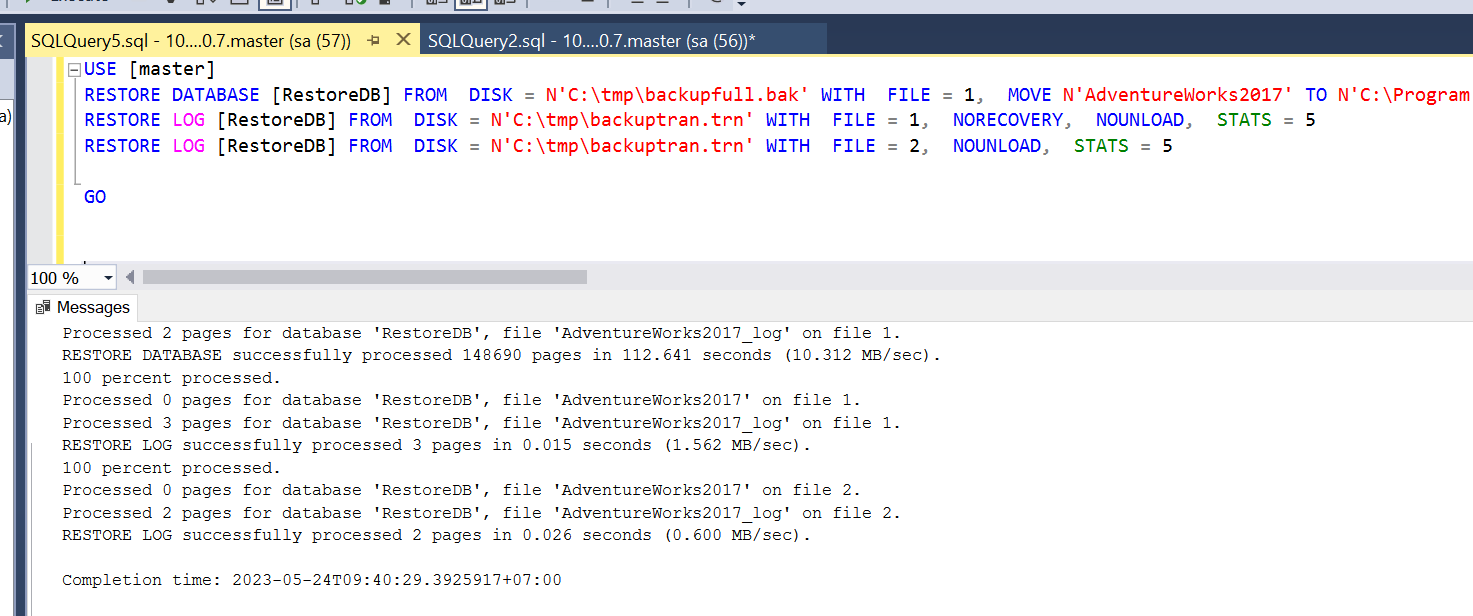Click the editor scrollbar left arrow
This screenshot has height=616, width=1473.
129,277
